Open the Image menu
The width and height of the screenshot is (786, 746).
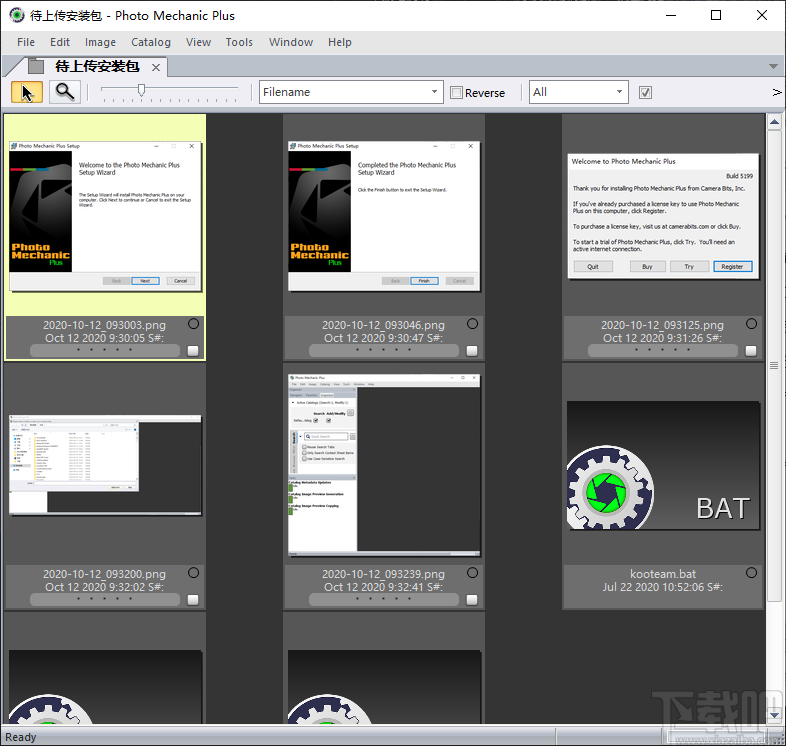pos(100,42)
